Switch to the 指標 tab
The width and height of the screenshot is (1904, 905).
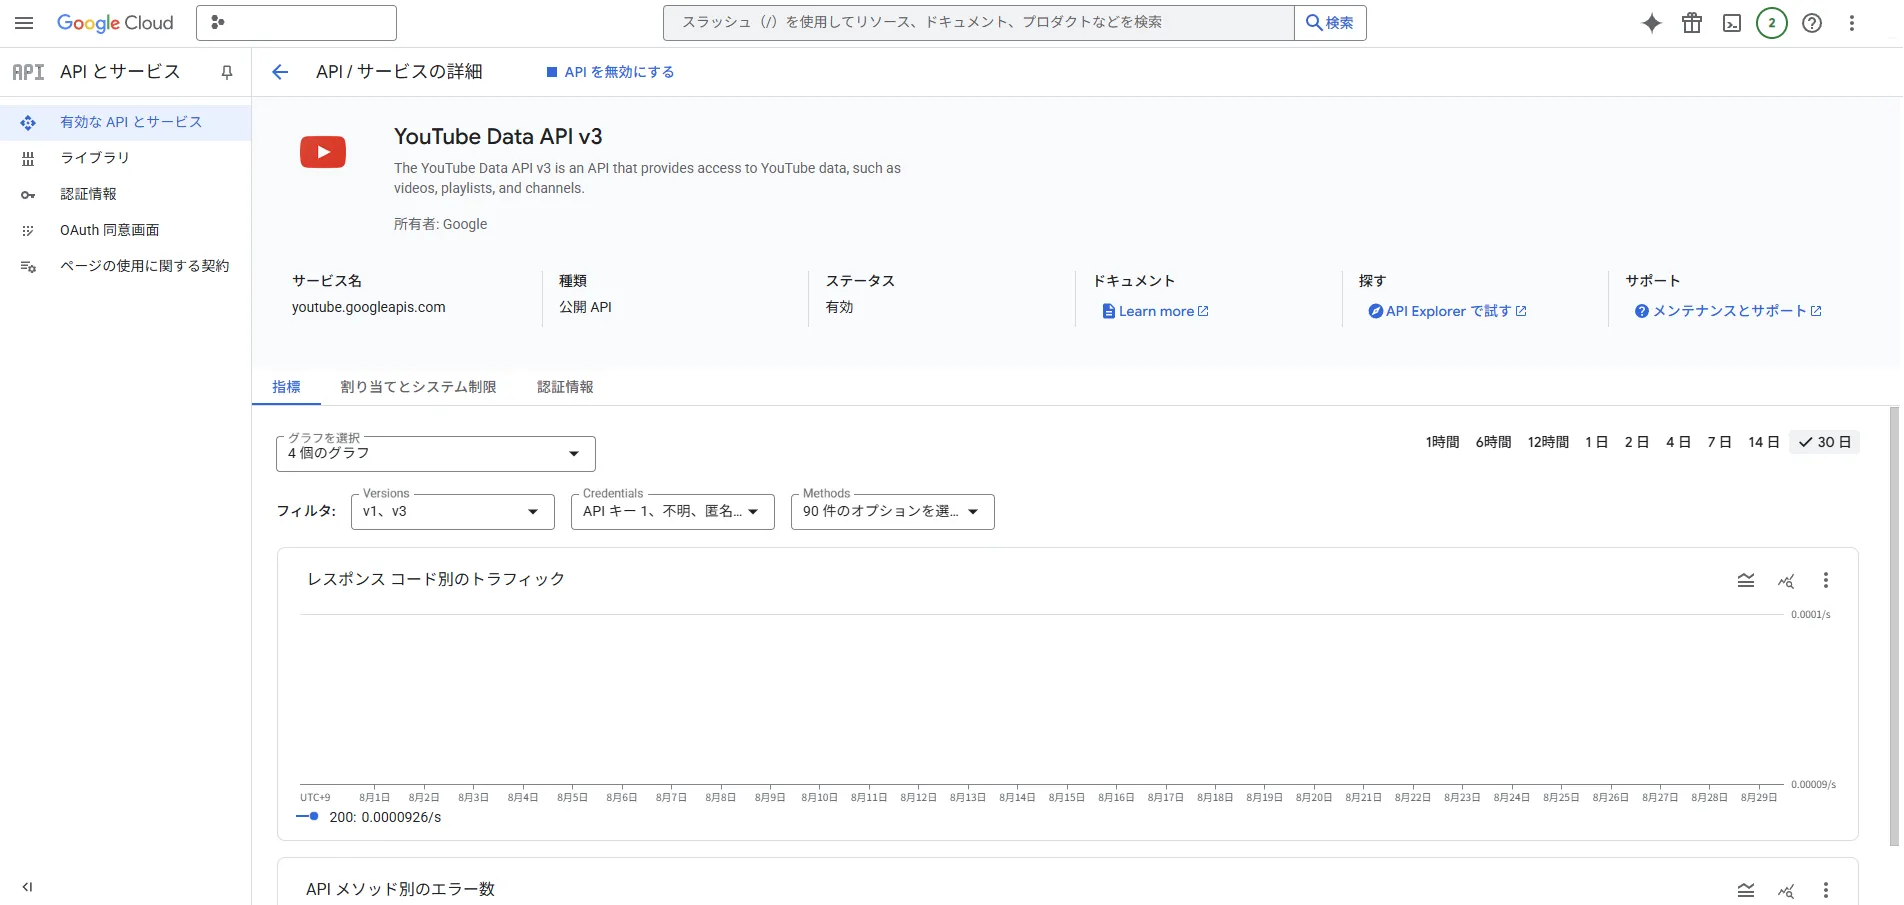[286, 387]
